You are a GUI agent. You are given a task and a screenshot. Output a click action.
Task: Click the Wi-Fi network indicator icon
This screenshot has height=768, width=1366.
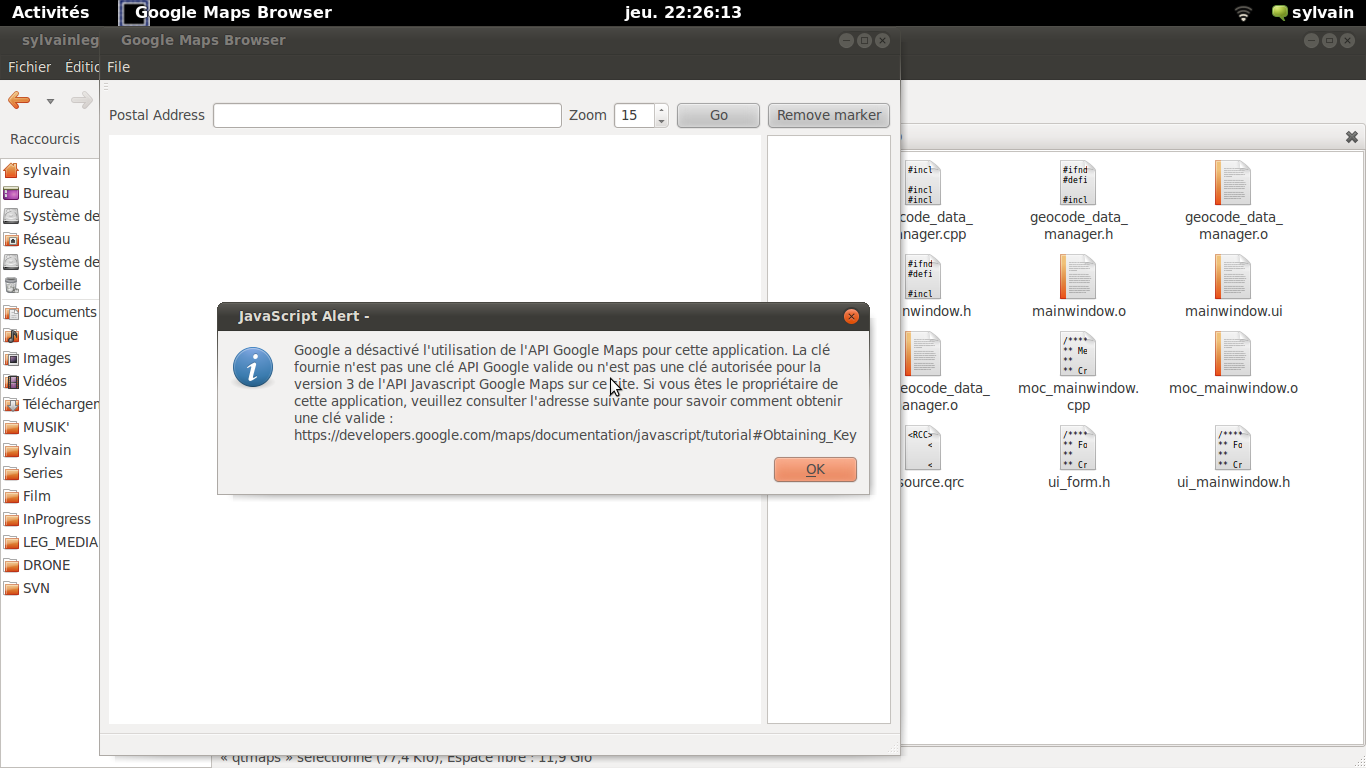tap(1243, 13)
